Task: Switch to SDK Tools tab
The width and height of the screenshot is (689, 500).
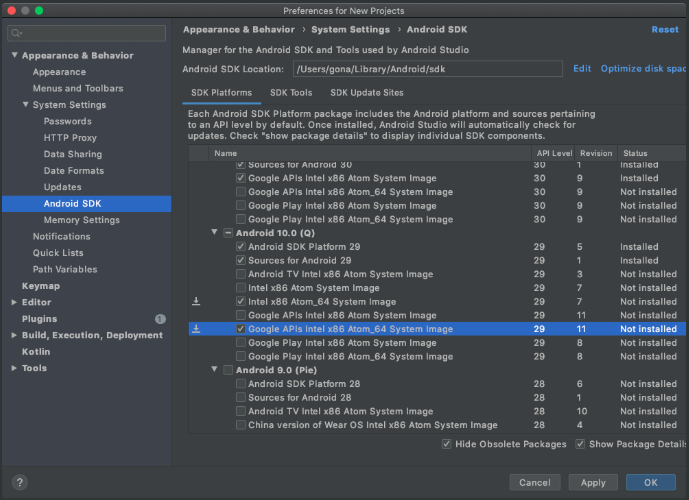Action: (x=291, y=93)
